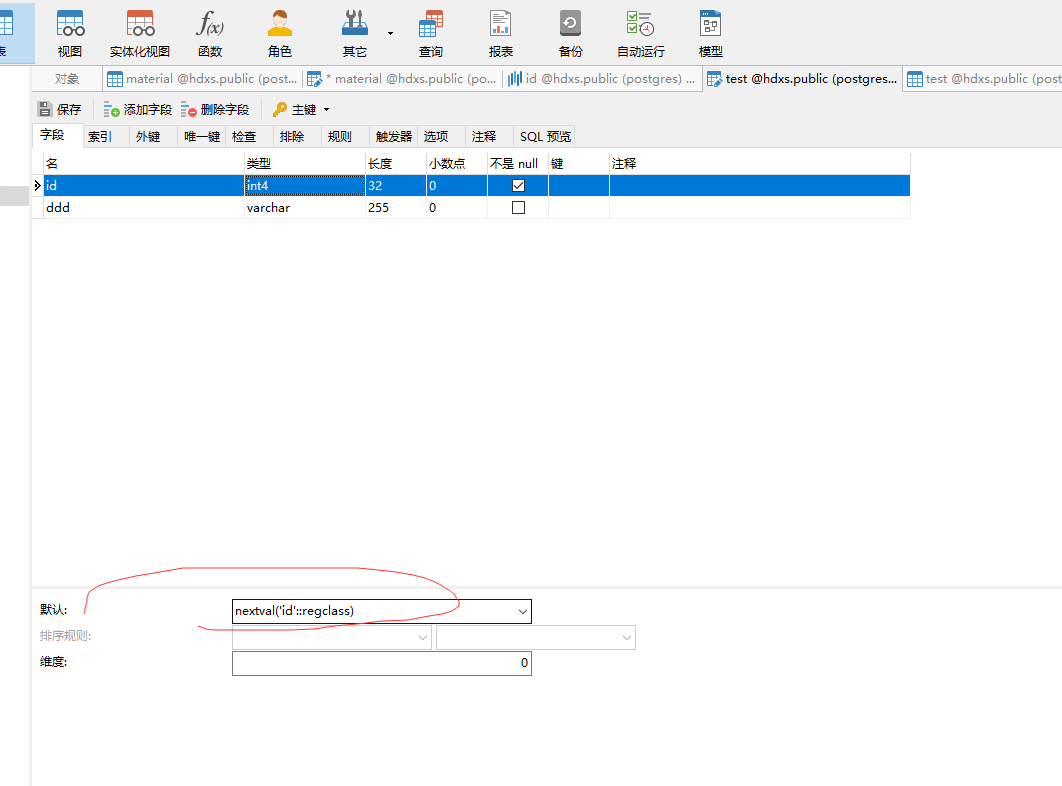Click the 删除字段 delete field button

point(215,110)
